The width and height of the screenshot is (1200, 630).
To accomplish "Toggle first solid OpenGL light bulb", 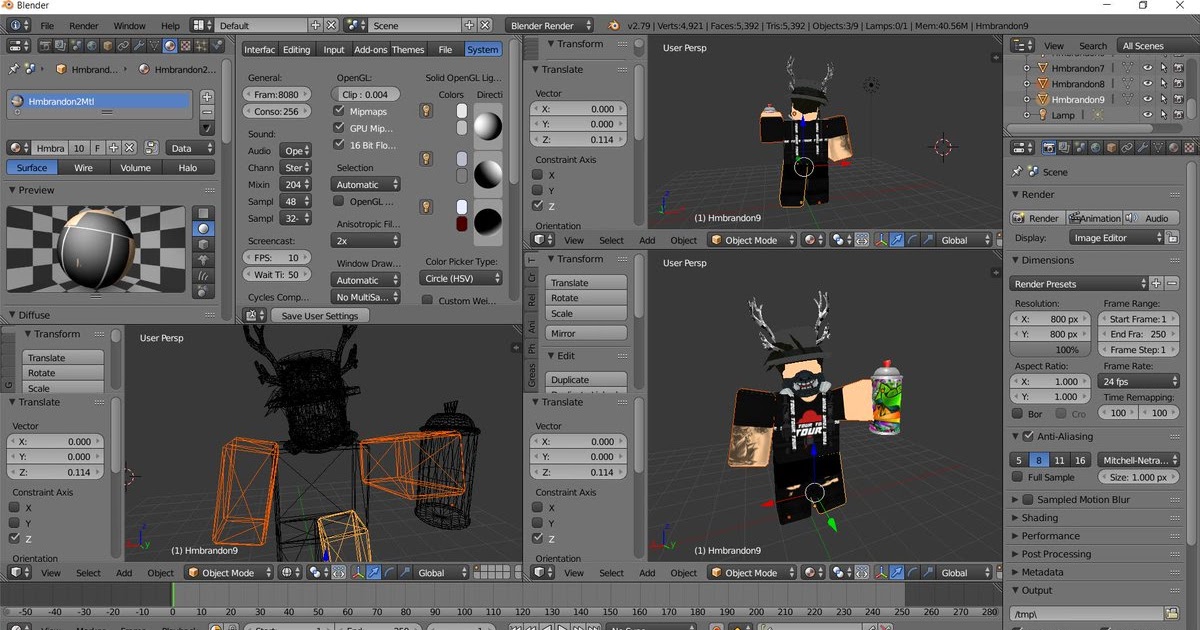I will (x=425, y=111).
